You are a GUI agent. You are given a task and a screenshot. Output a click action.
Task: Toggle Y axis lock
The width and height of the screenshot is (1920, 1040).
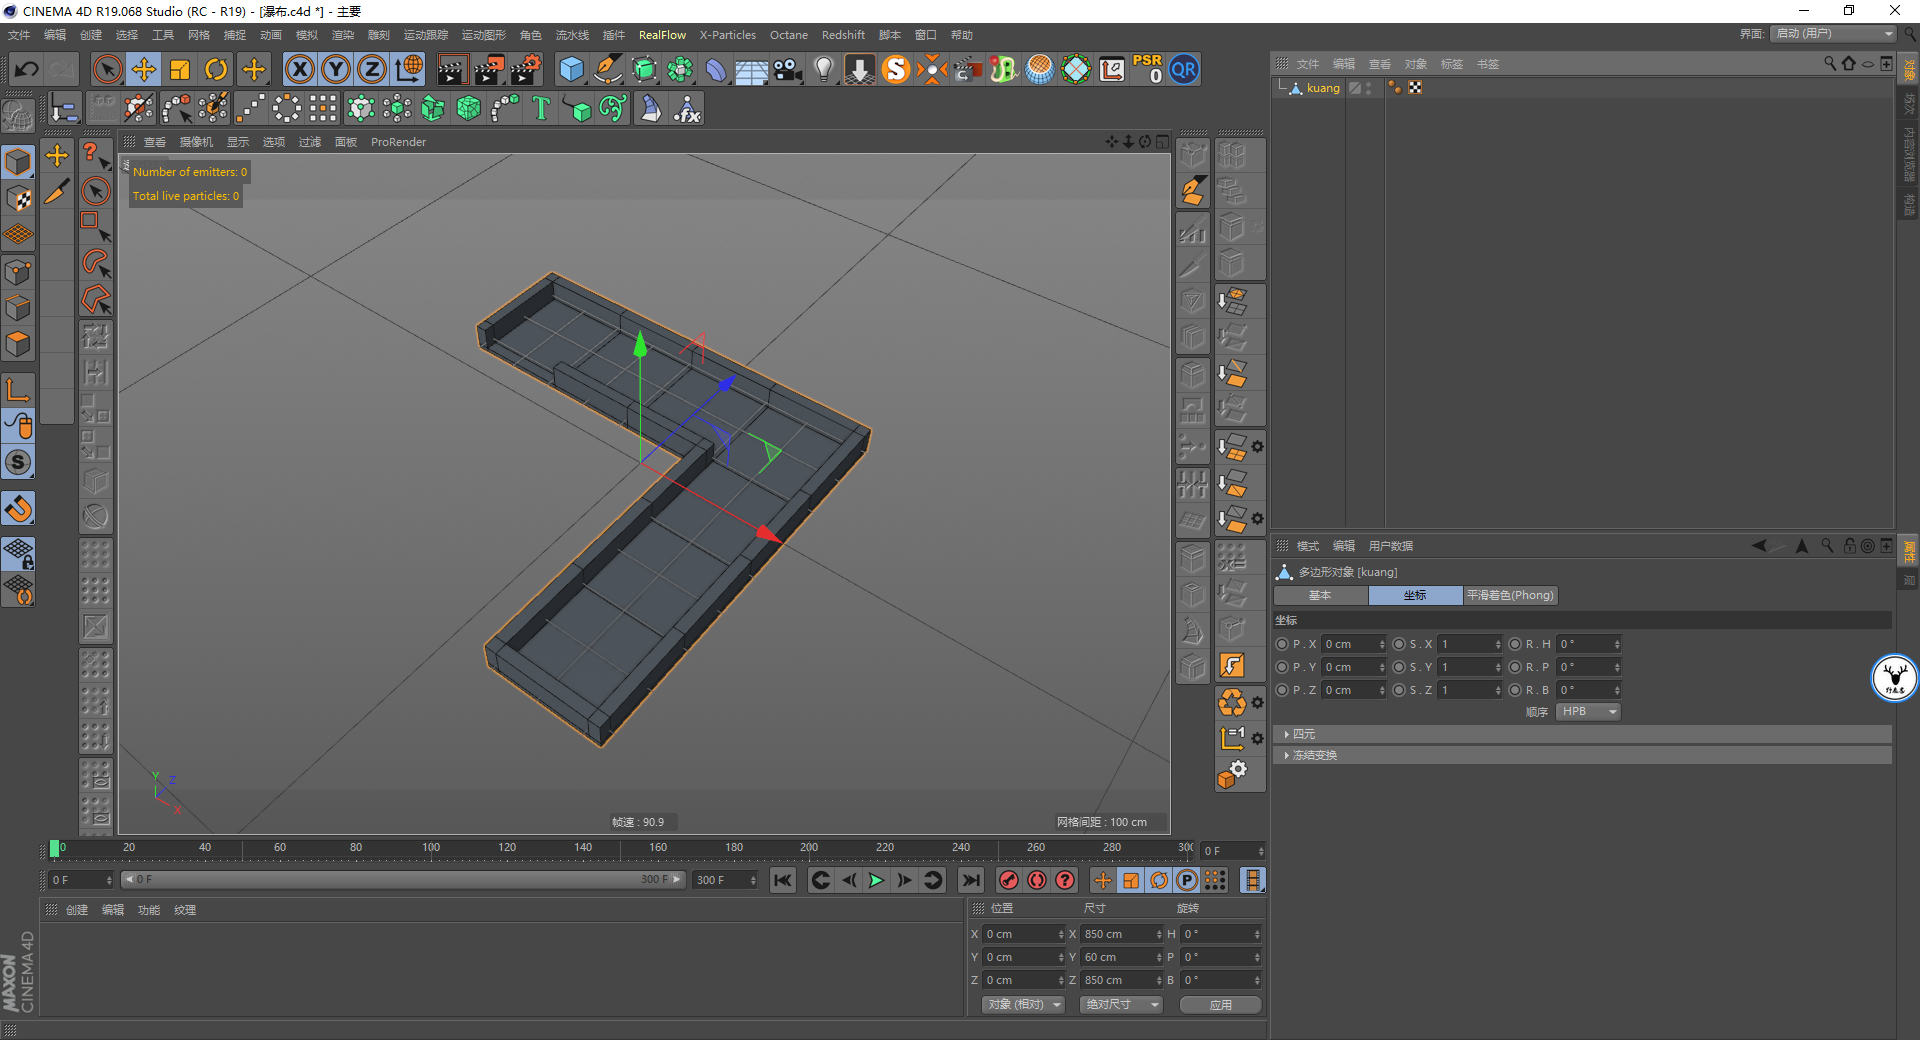tap(336, 69)
